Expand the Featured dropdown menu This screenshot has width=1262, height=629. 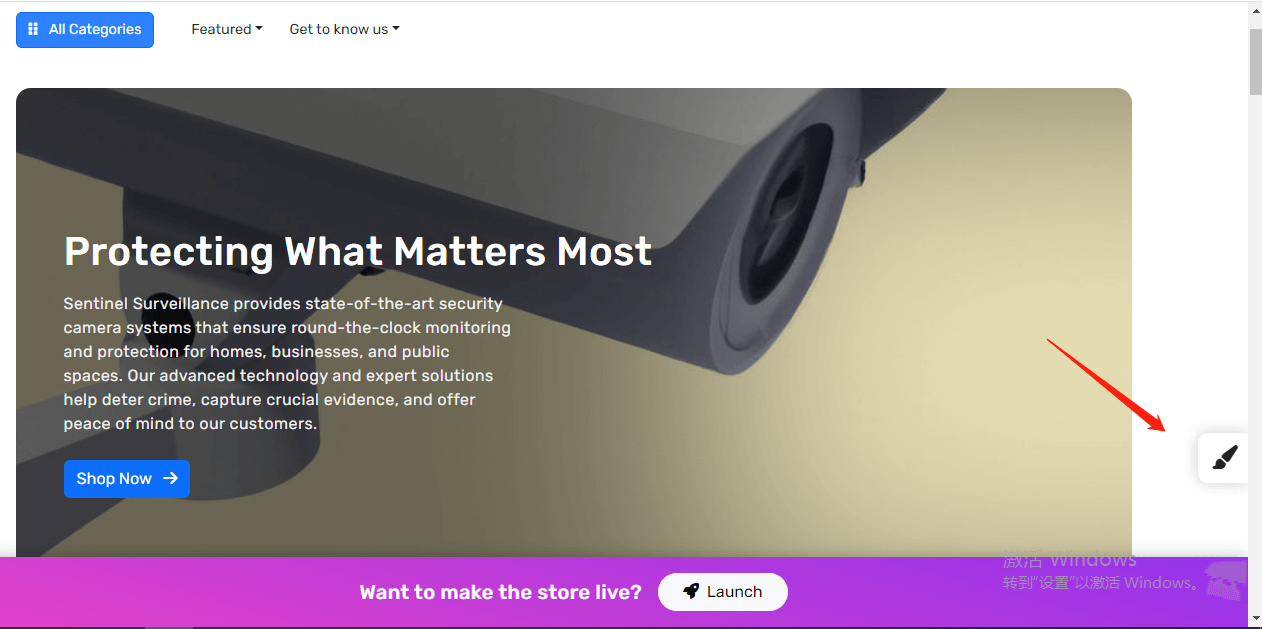(227, 29)
